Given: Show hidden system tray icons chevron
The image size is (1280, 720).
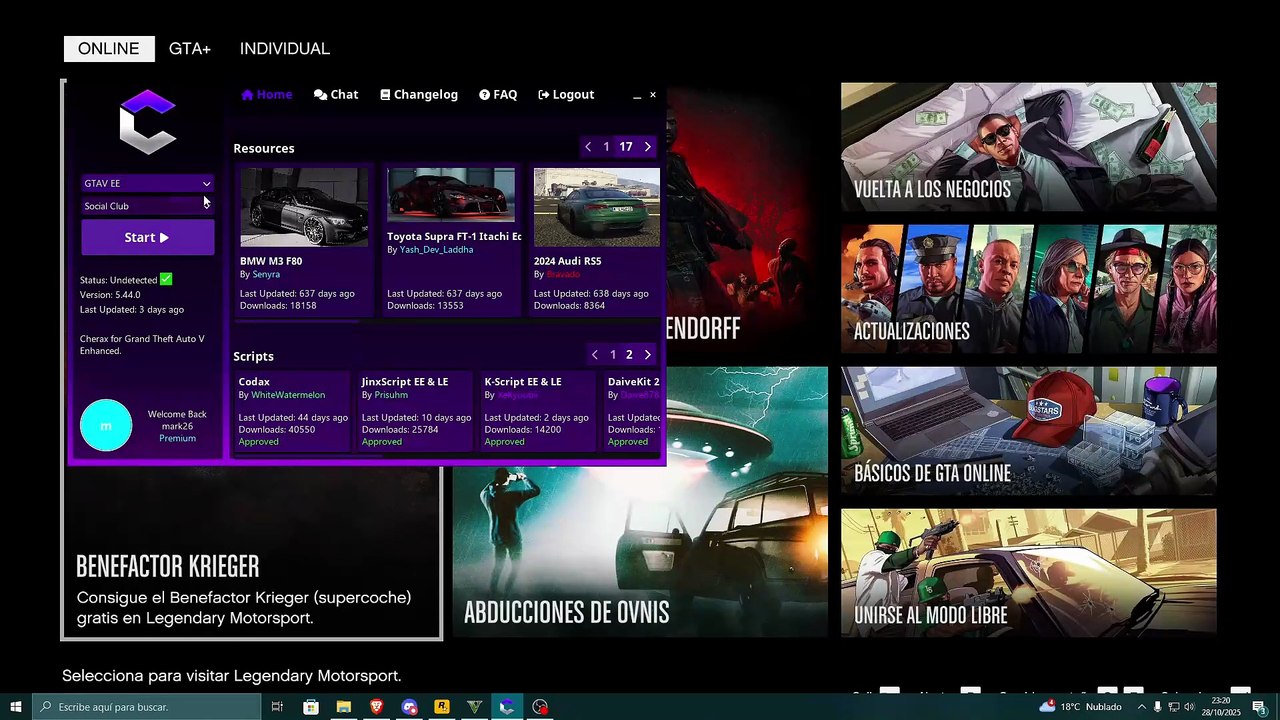Looking at the screenshot, I should point(1142,707).
